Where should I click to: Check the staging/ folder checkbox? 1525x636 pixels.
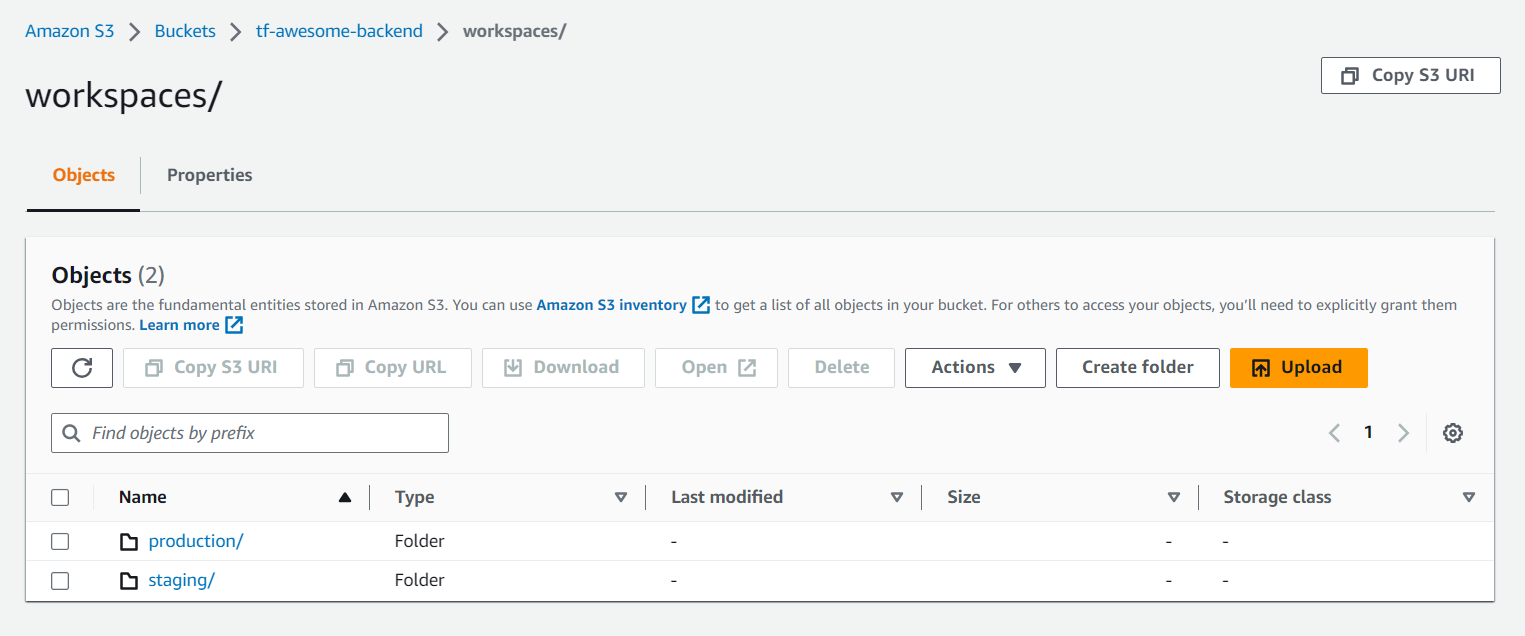(x=60, y=580)
